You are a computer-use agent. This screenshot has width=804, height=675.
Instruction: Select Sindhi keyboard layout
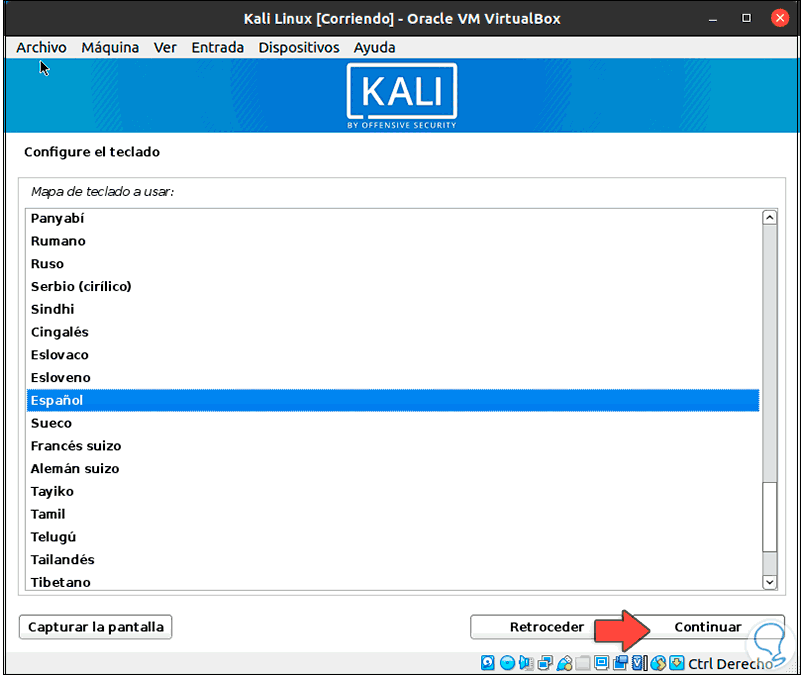pos(393,309)
